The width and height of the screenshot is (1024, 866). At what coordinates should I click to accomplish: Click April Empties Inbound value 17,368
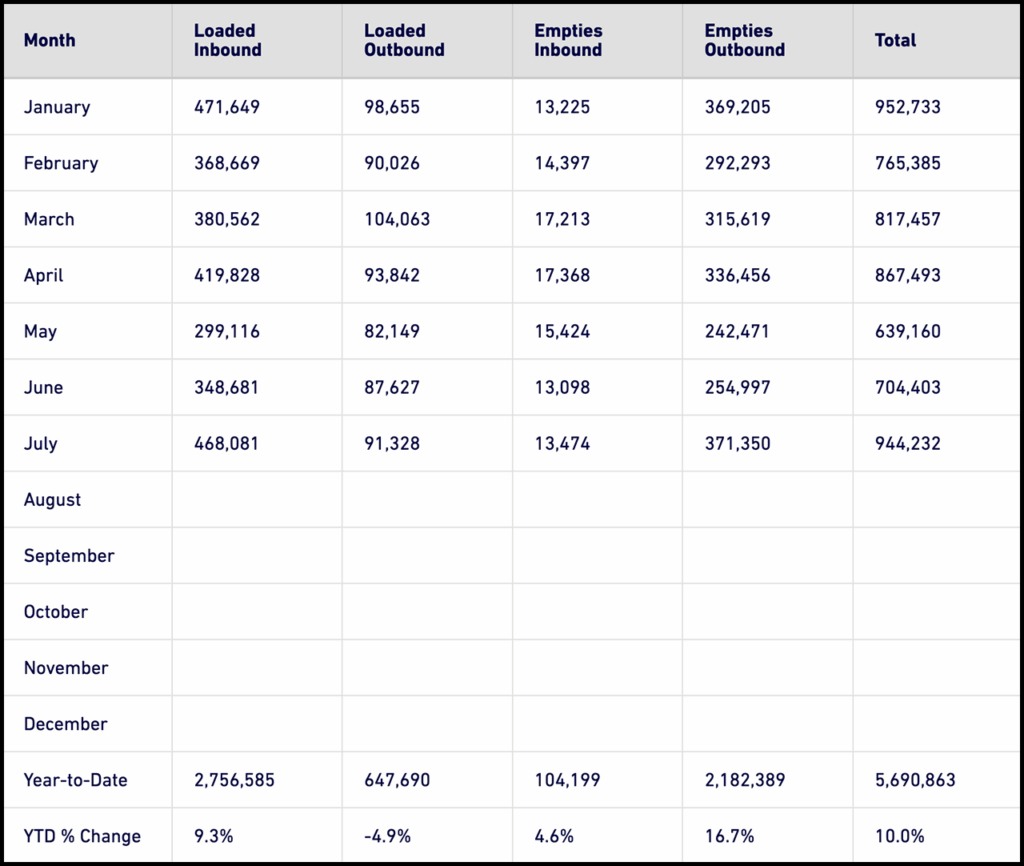562,275
